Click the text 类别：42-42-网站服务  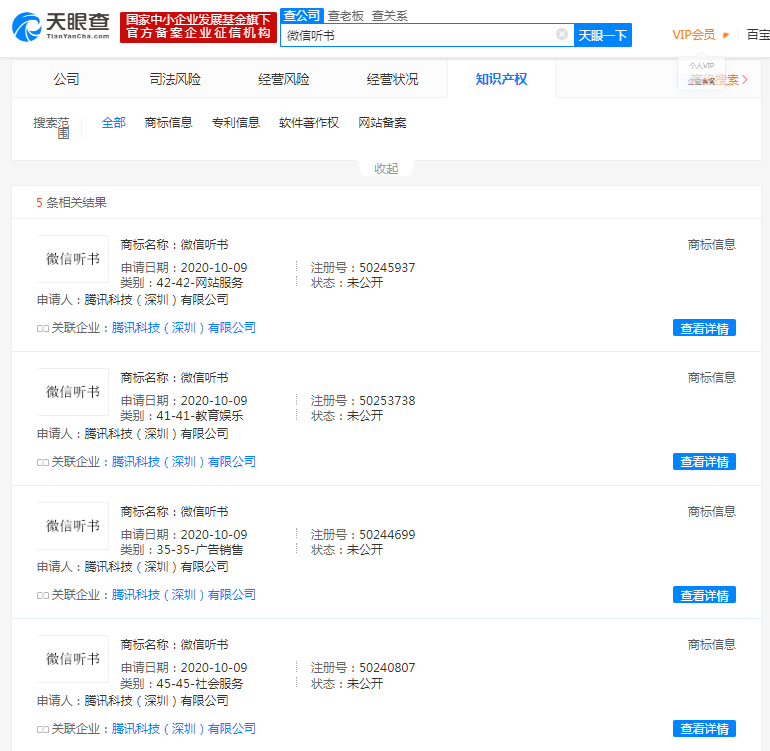click(x=182, y=283)
